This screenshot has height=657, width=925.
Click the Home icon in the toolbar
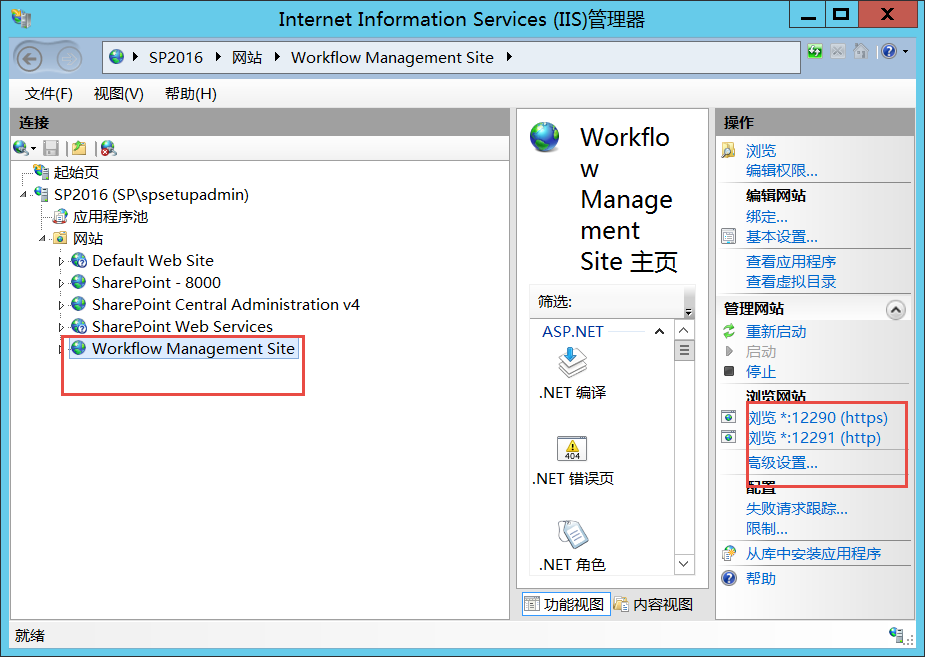click(x=861, y=51)
